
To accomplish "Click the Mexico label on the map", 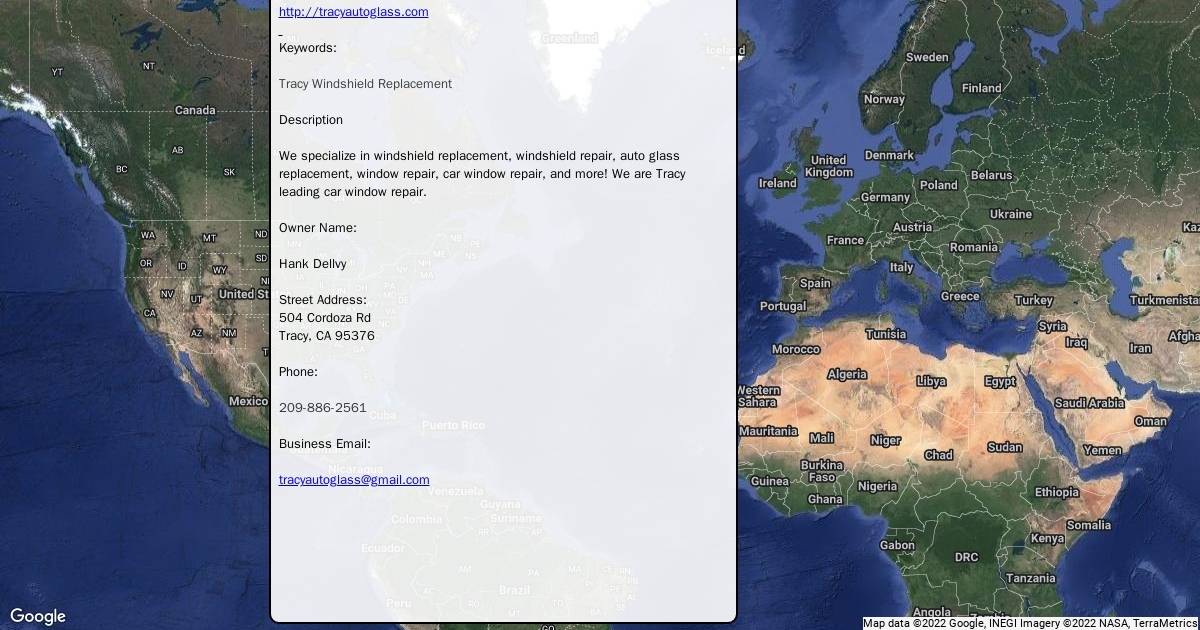I will click(x=247, y=401).
